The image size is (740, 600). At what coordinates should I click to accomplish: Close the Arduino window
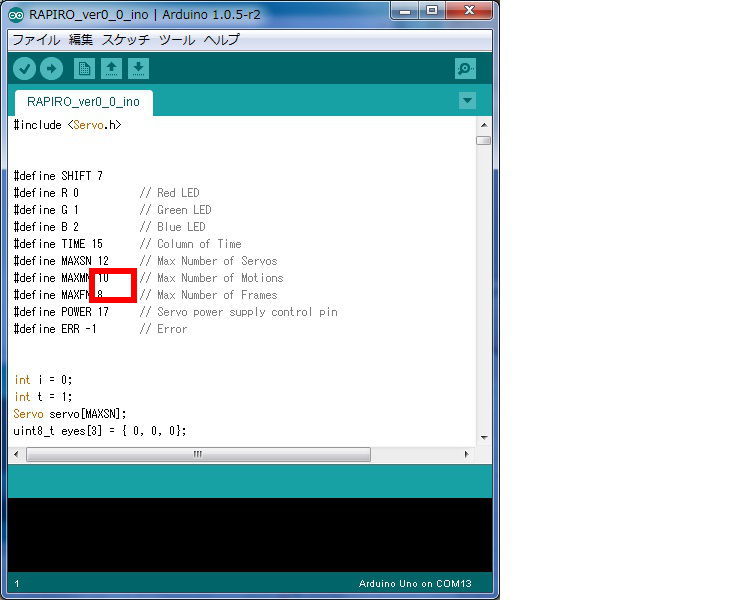pos(469,11)
